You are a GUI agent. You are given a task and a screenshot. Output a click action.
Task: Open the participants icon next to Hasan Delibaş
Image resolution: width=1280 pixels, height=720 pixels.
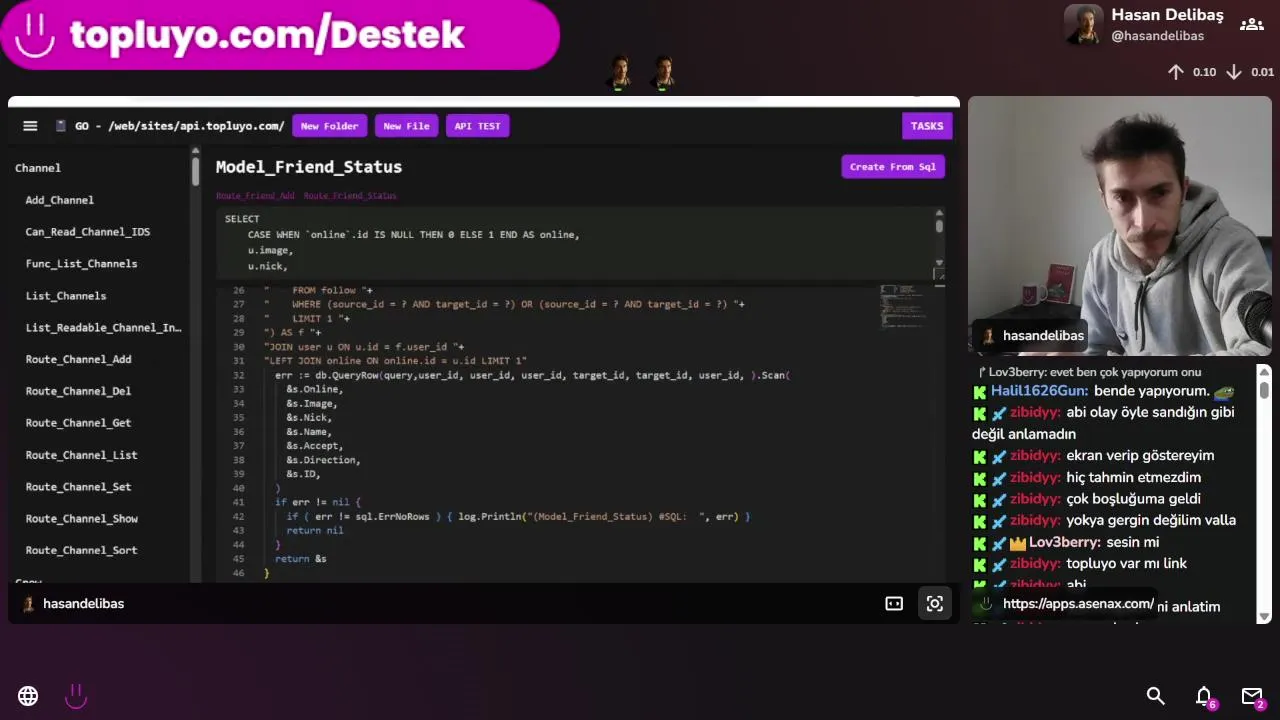(x=1252, y=25)
